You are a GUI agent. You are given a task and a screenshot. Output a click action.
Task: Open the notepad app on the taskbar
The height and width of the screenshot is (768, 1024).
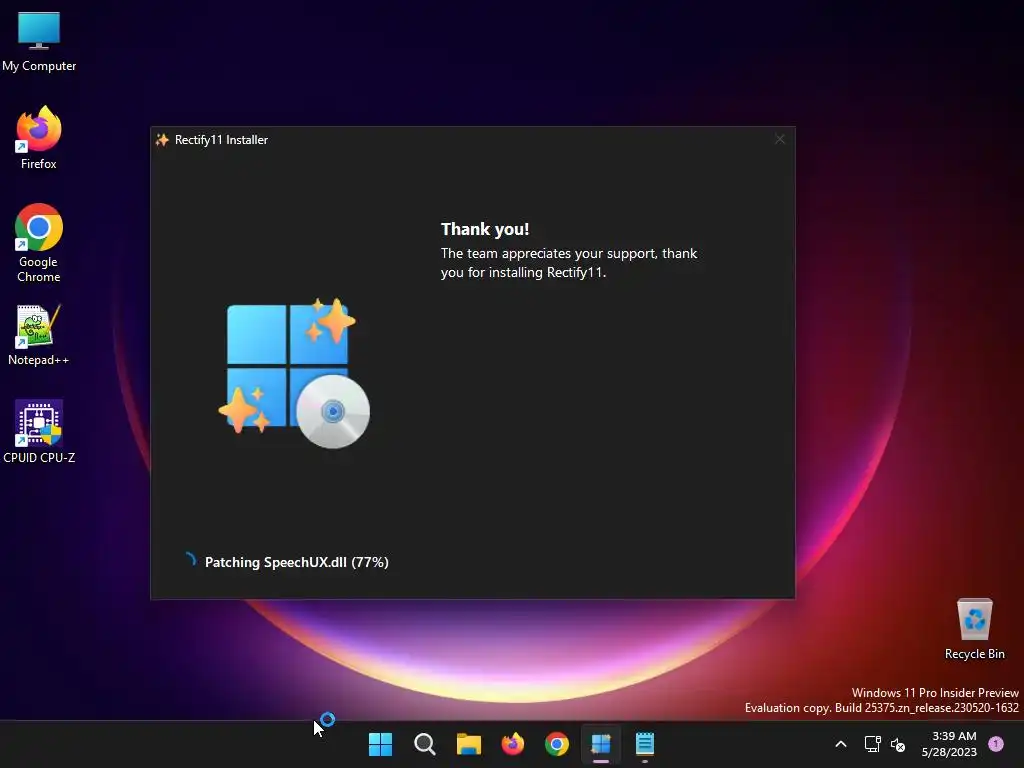pos(645,744)
